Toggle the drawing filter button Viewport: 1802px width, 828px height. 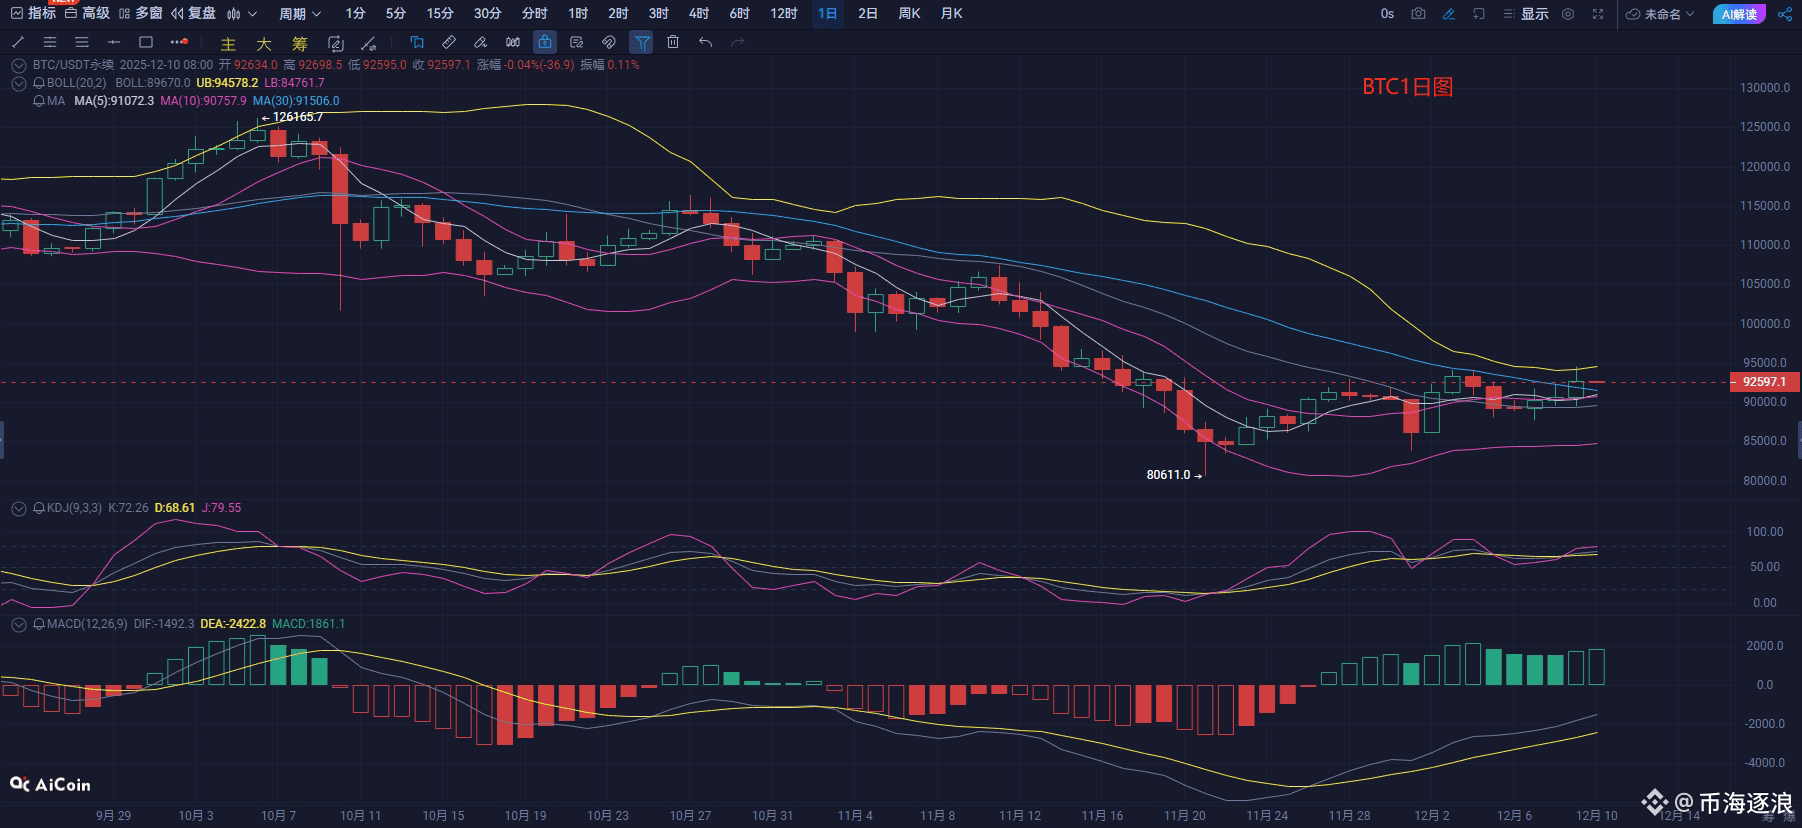coord(641,42)
